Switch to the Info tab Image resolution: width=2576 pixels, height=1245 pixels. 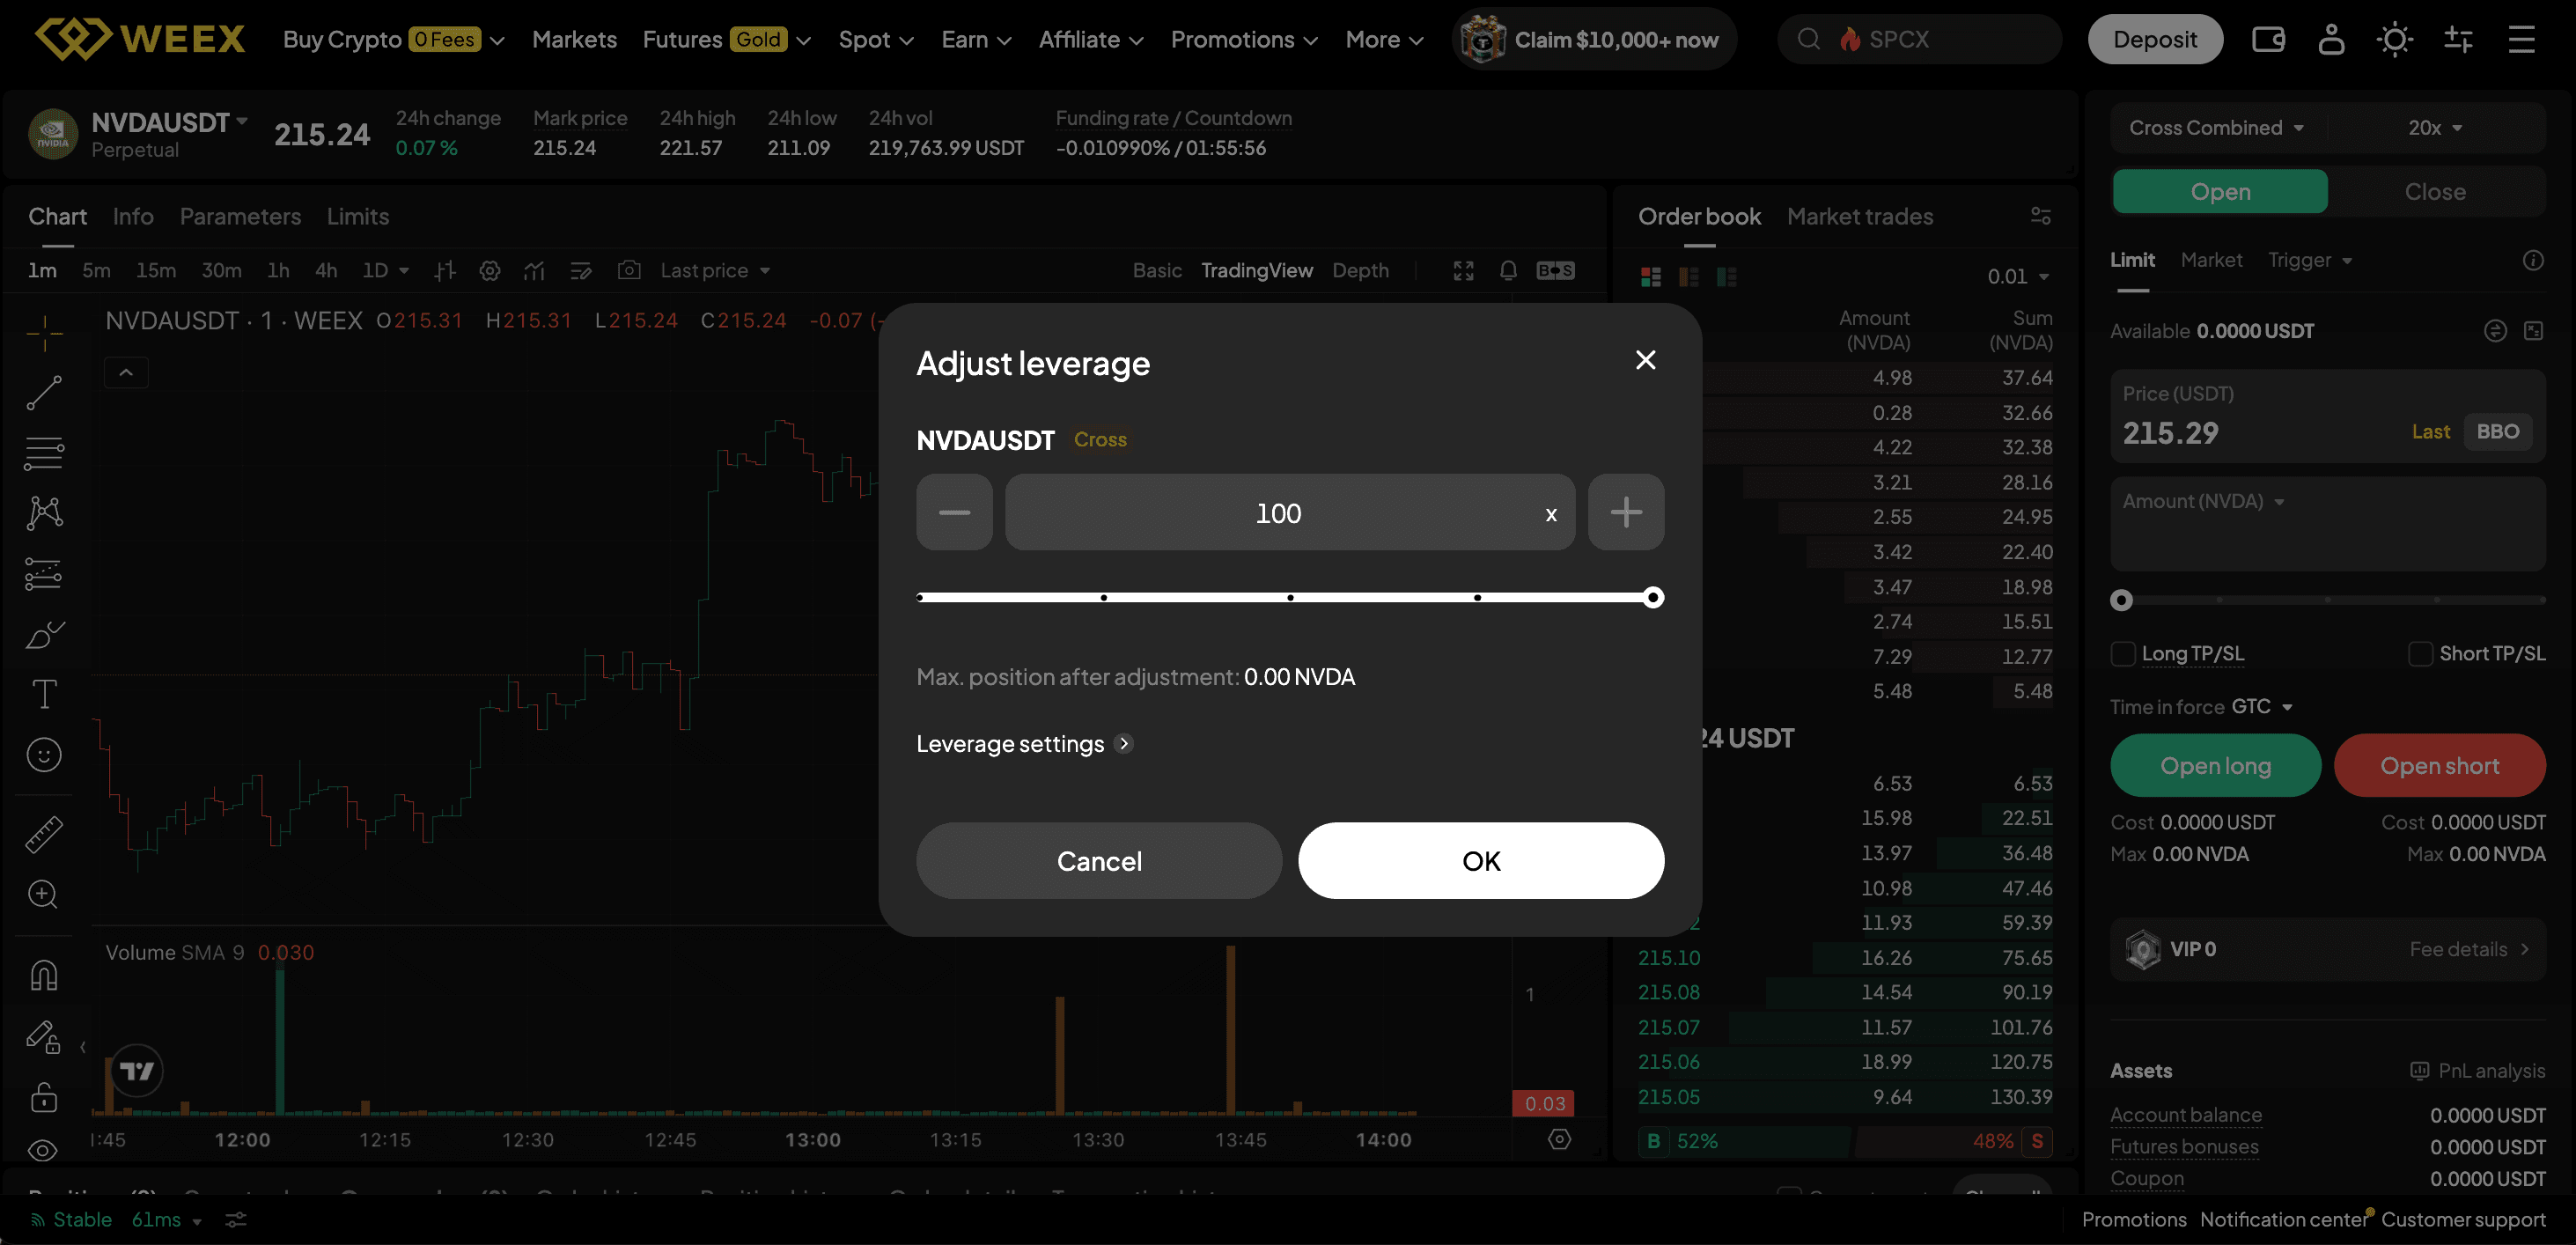pos(133,216)
